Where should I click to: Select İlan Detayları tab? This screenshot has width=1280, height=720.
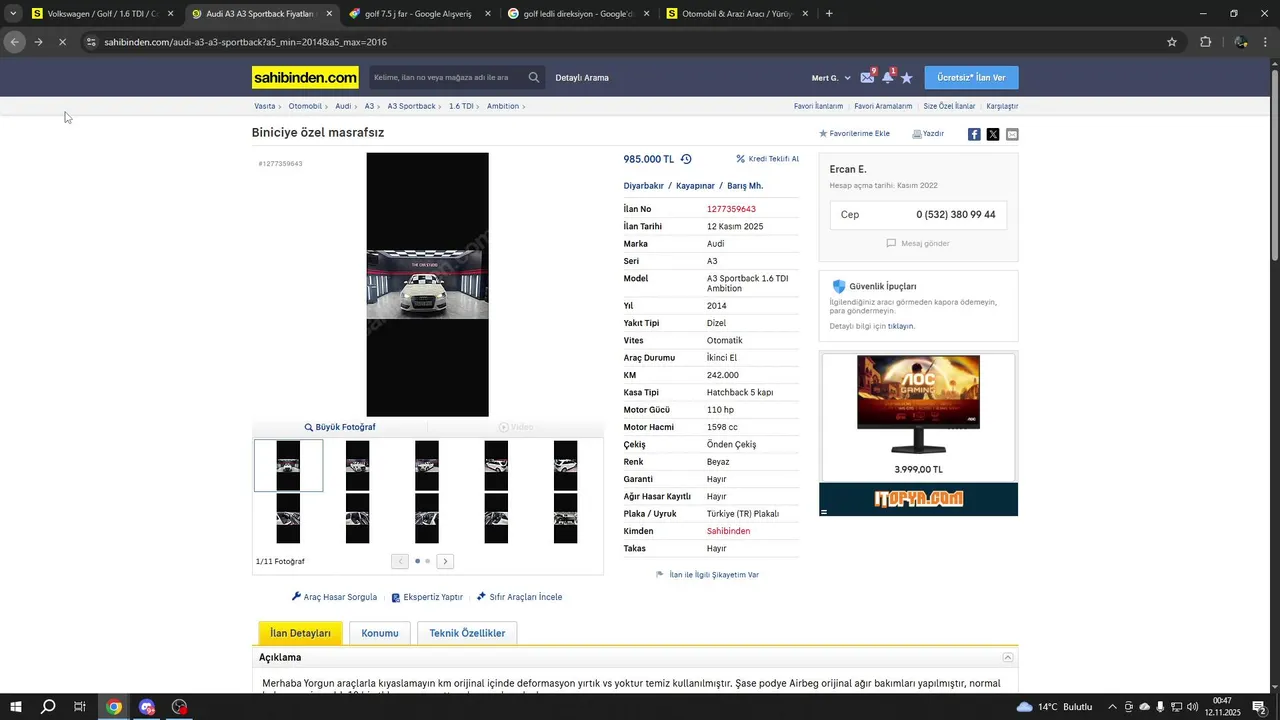pos(300,633)
